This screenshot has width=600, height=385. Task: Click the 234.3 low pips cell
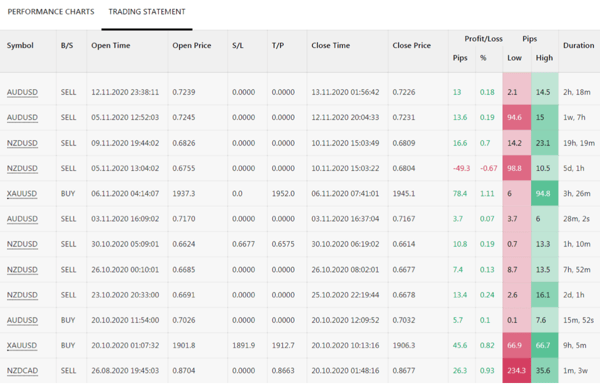point(517,371)
